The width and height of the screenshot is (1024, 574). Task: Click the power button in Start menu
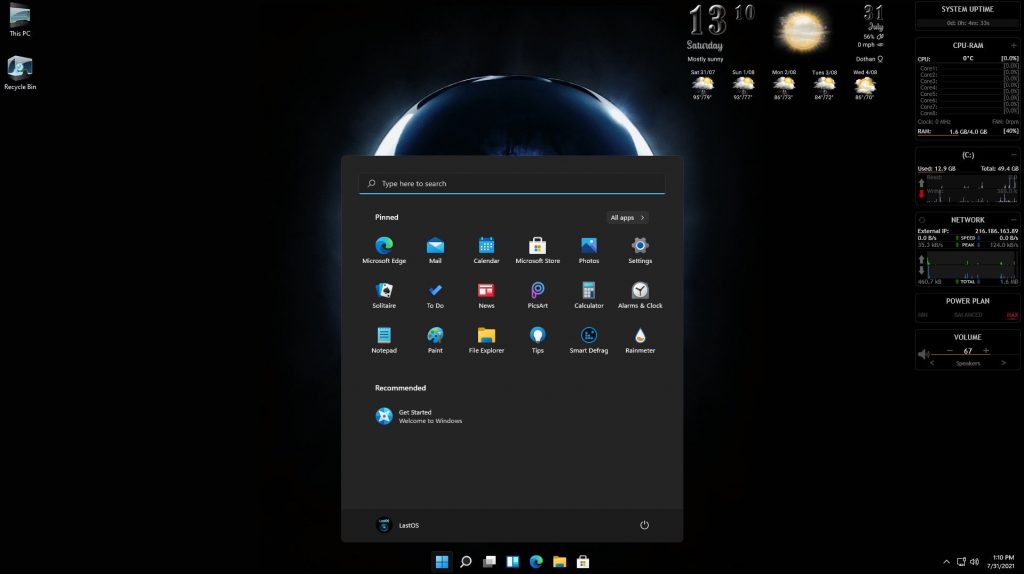coord(644,525)
